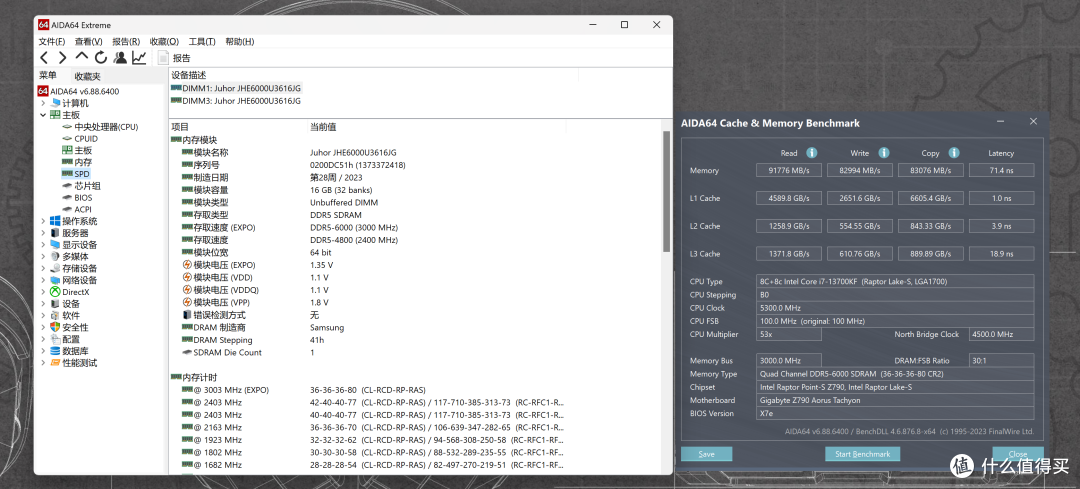Click the 报告 report toolbar button
1080x489 pixels.
pyautogui.click(x=174, y=58)
